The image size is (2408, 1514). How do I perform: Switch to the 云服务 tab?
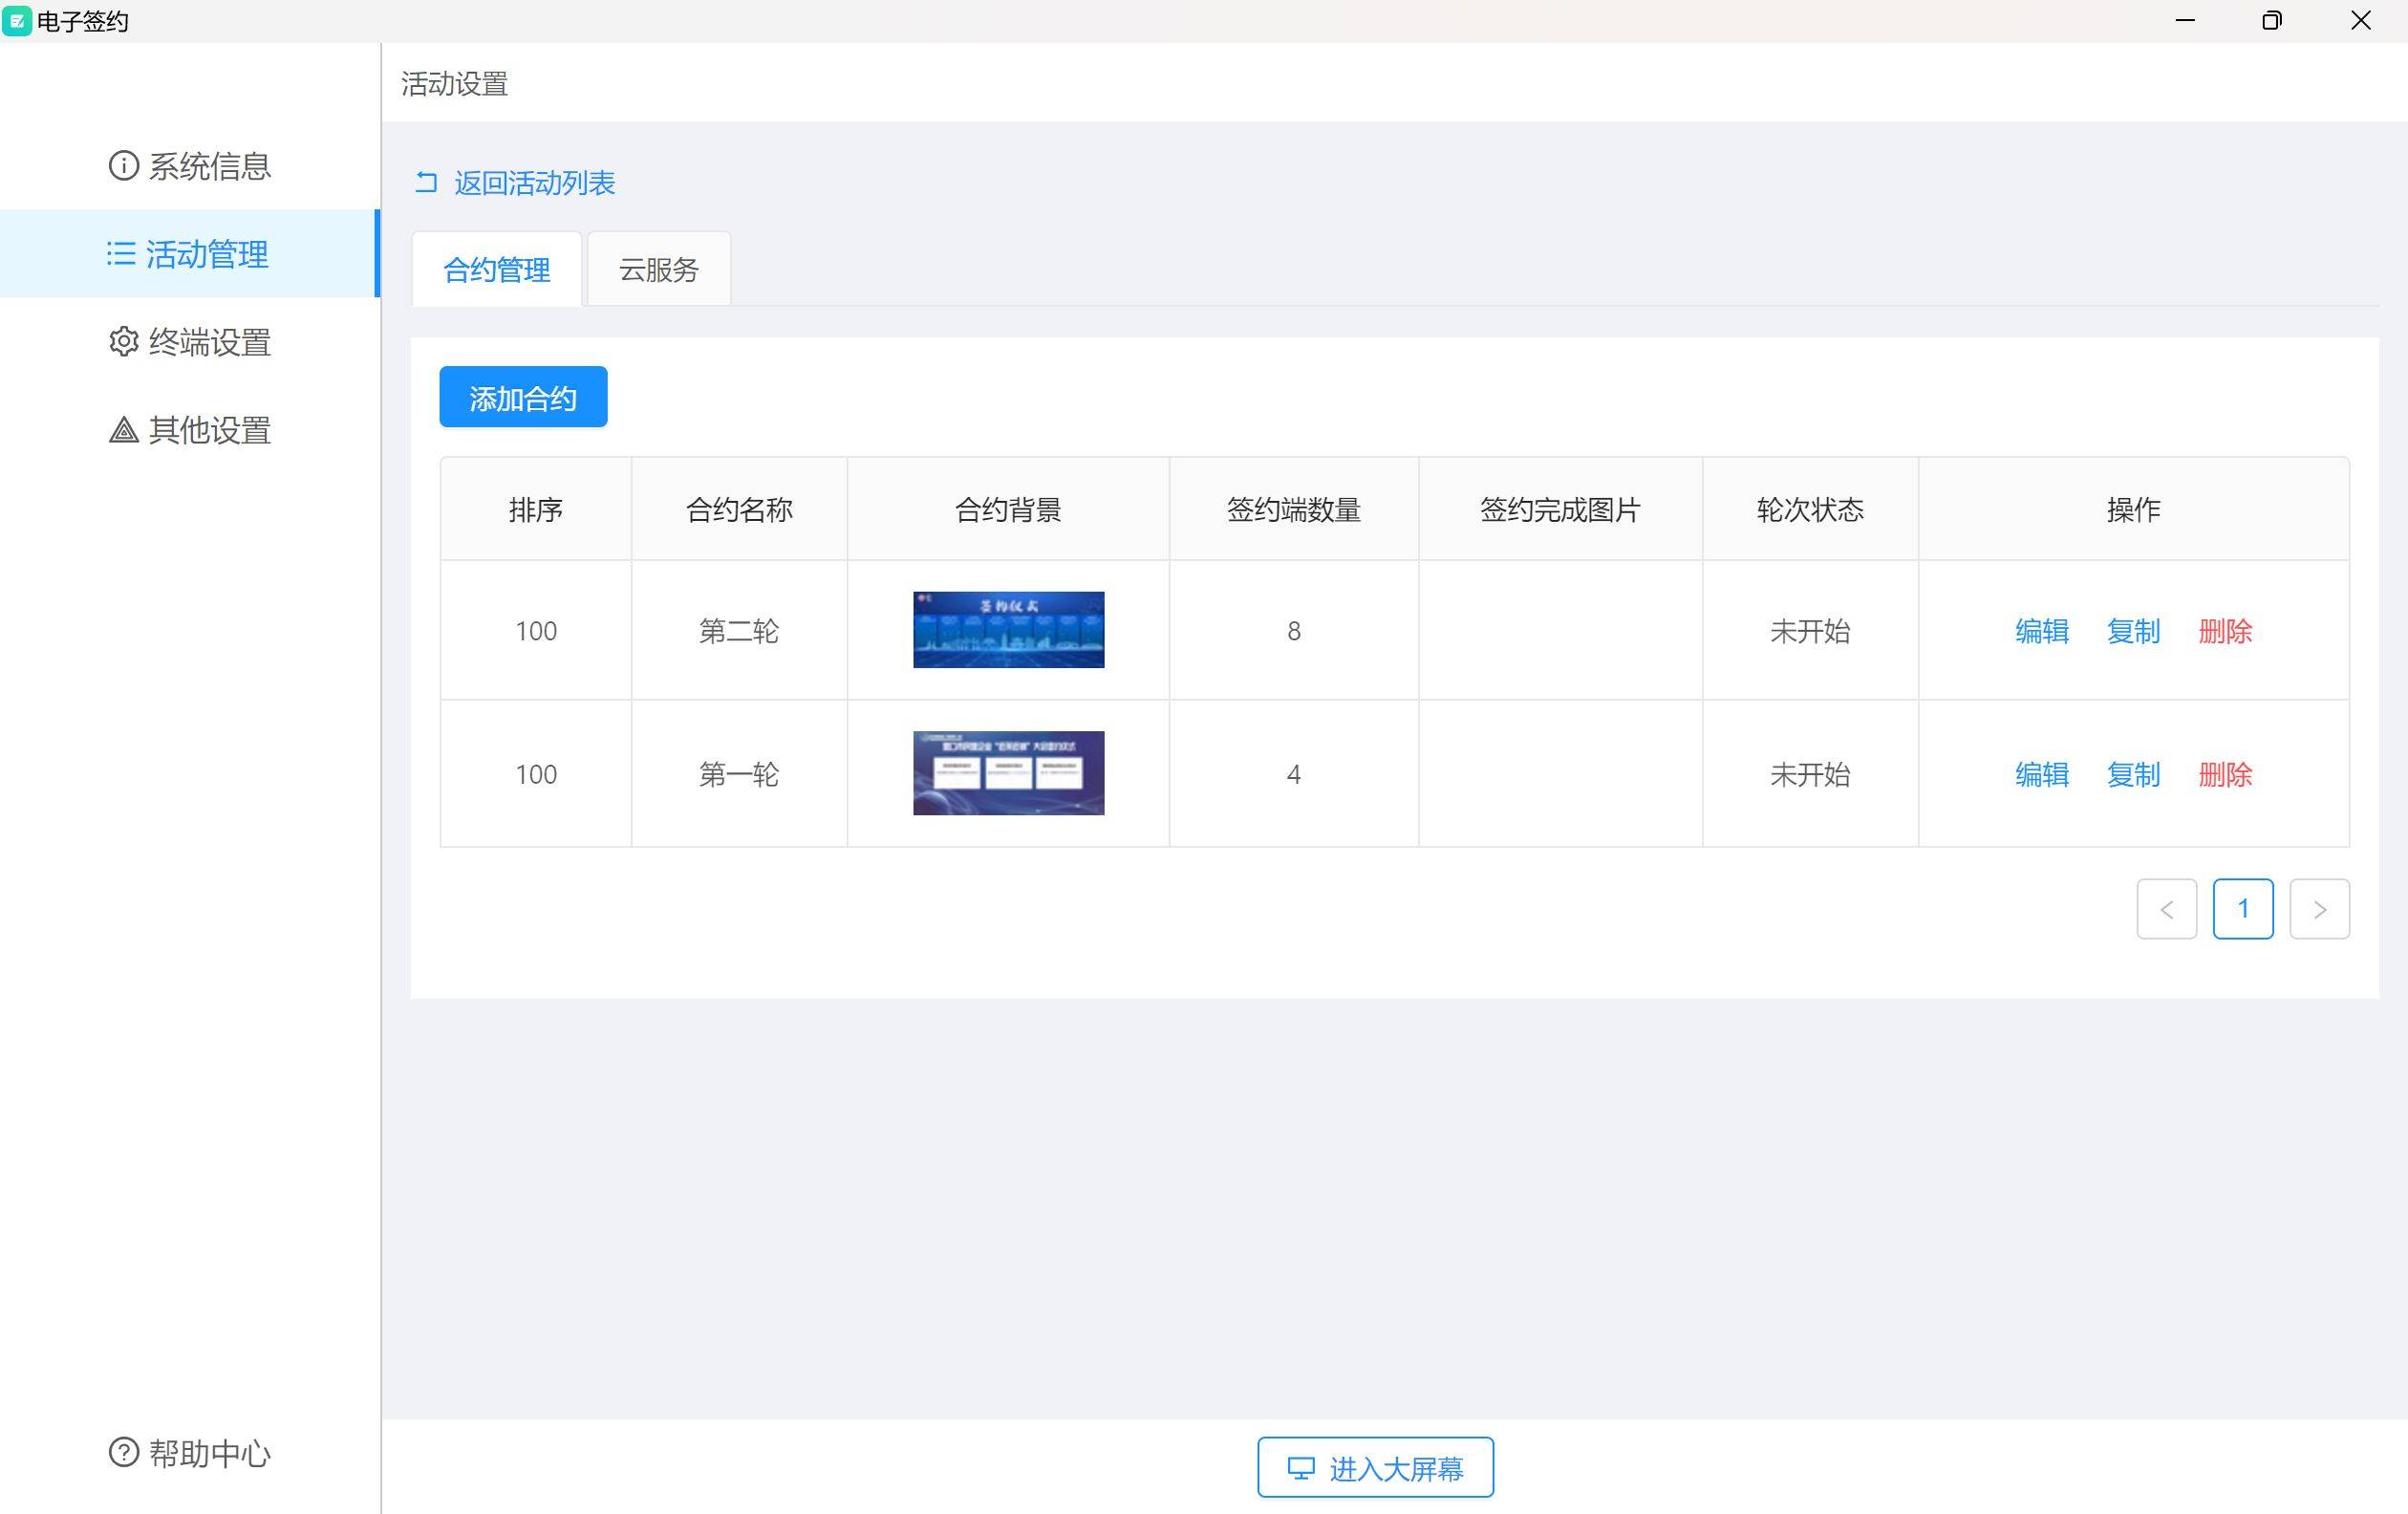click(658, 269)
